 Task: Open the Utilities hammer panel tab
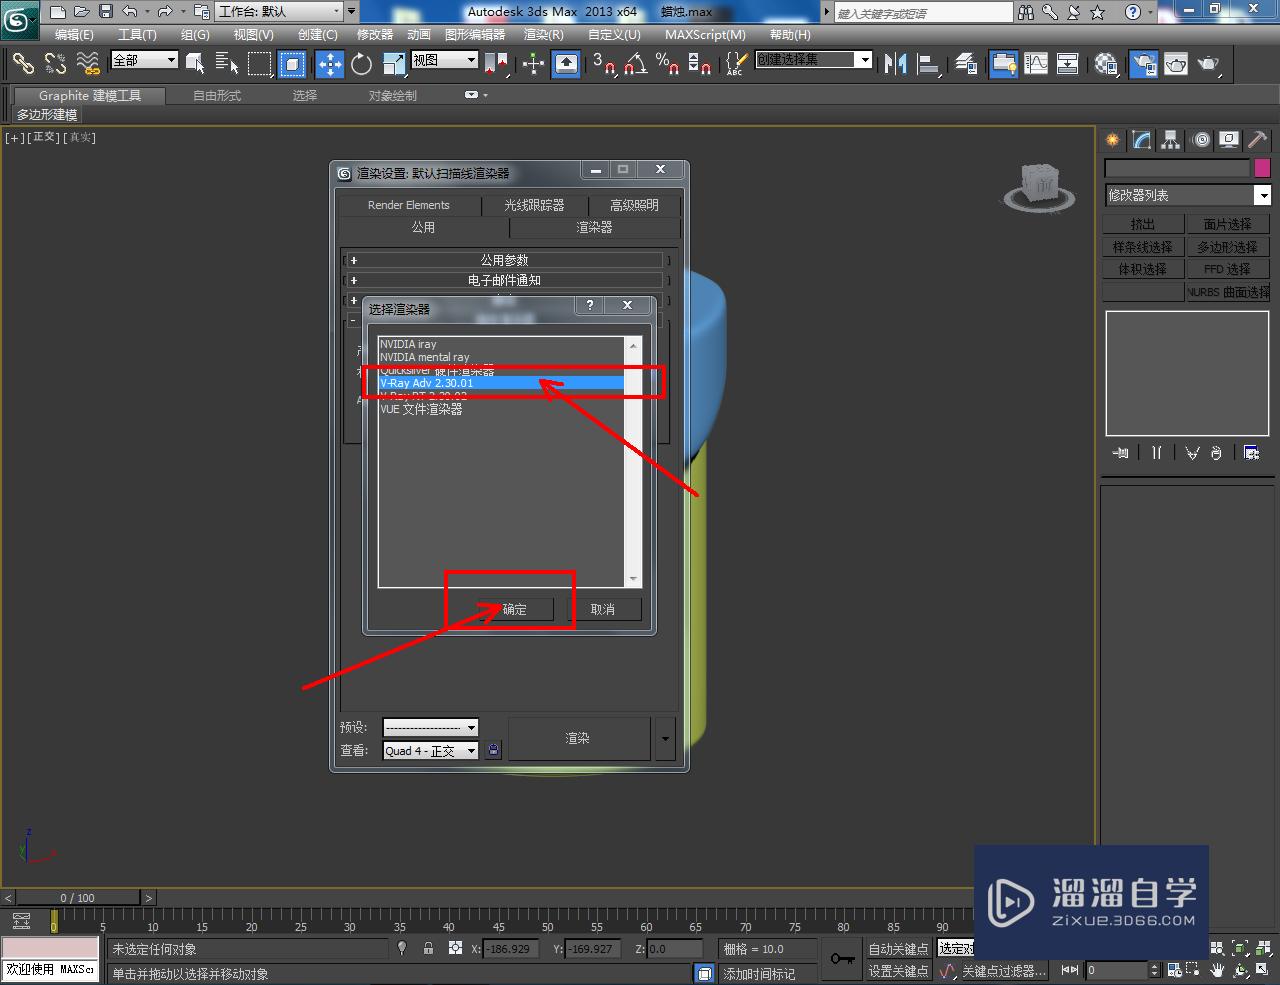tap(1257, 140)
